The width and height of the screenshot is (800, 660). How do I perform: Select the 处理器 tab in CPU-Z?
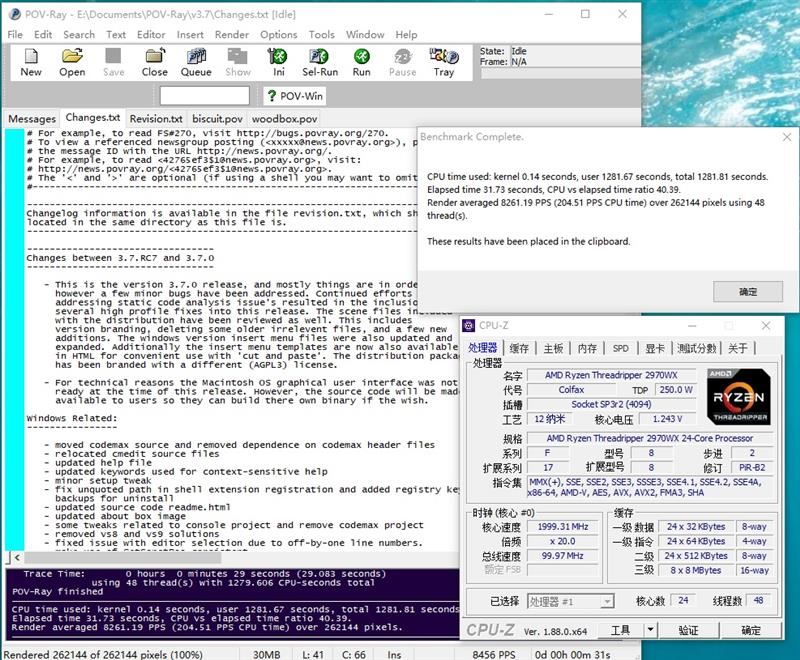pyautogui.click(x=482, y=348)
